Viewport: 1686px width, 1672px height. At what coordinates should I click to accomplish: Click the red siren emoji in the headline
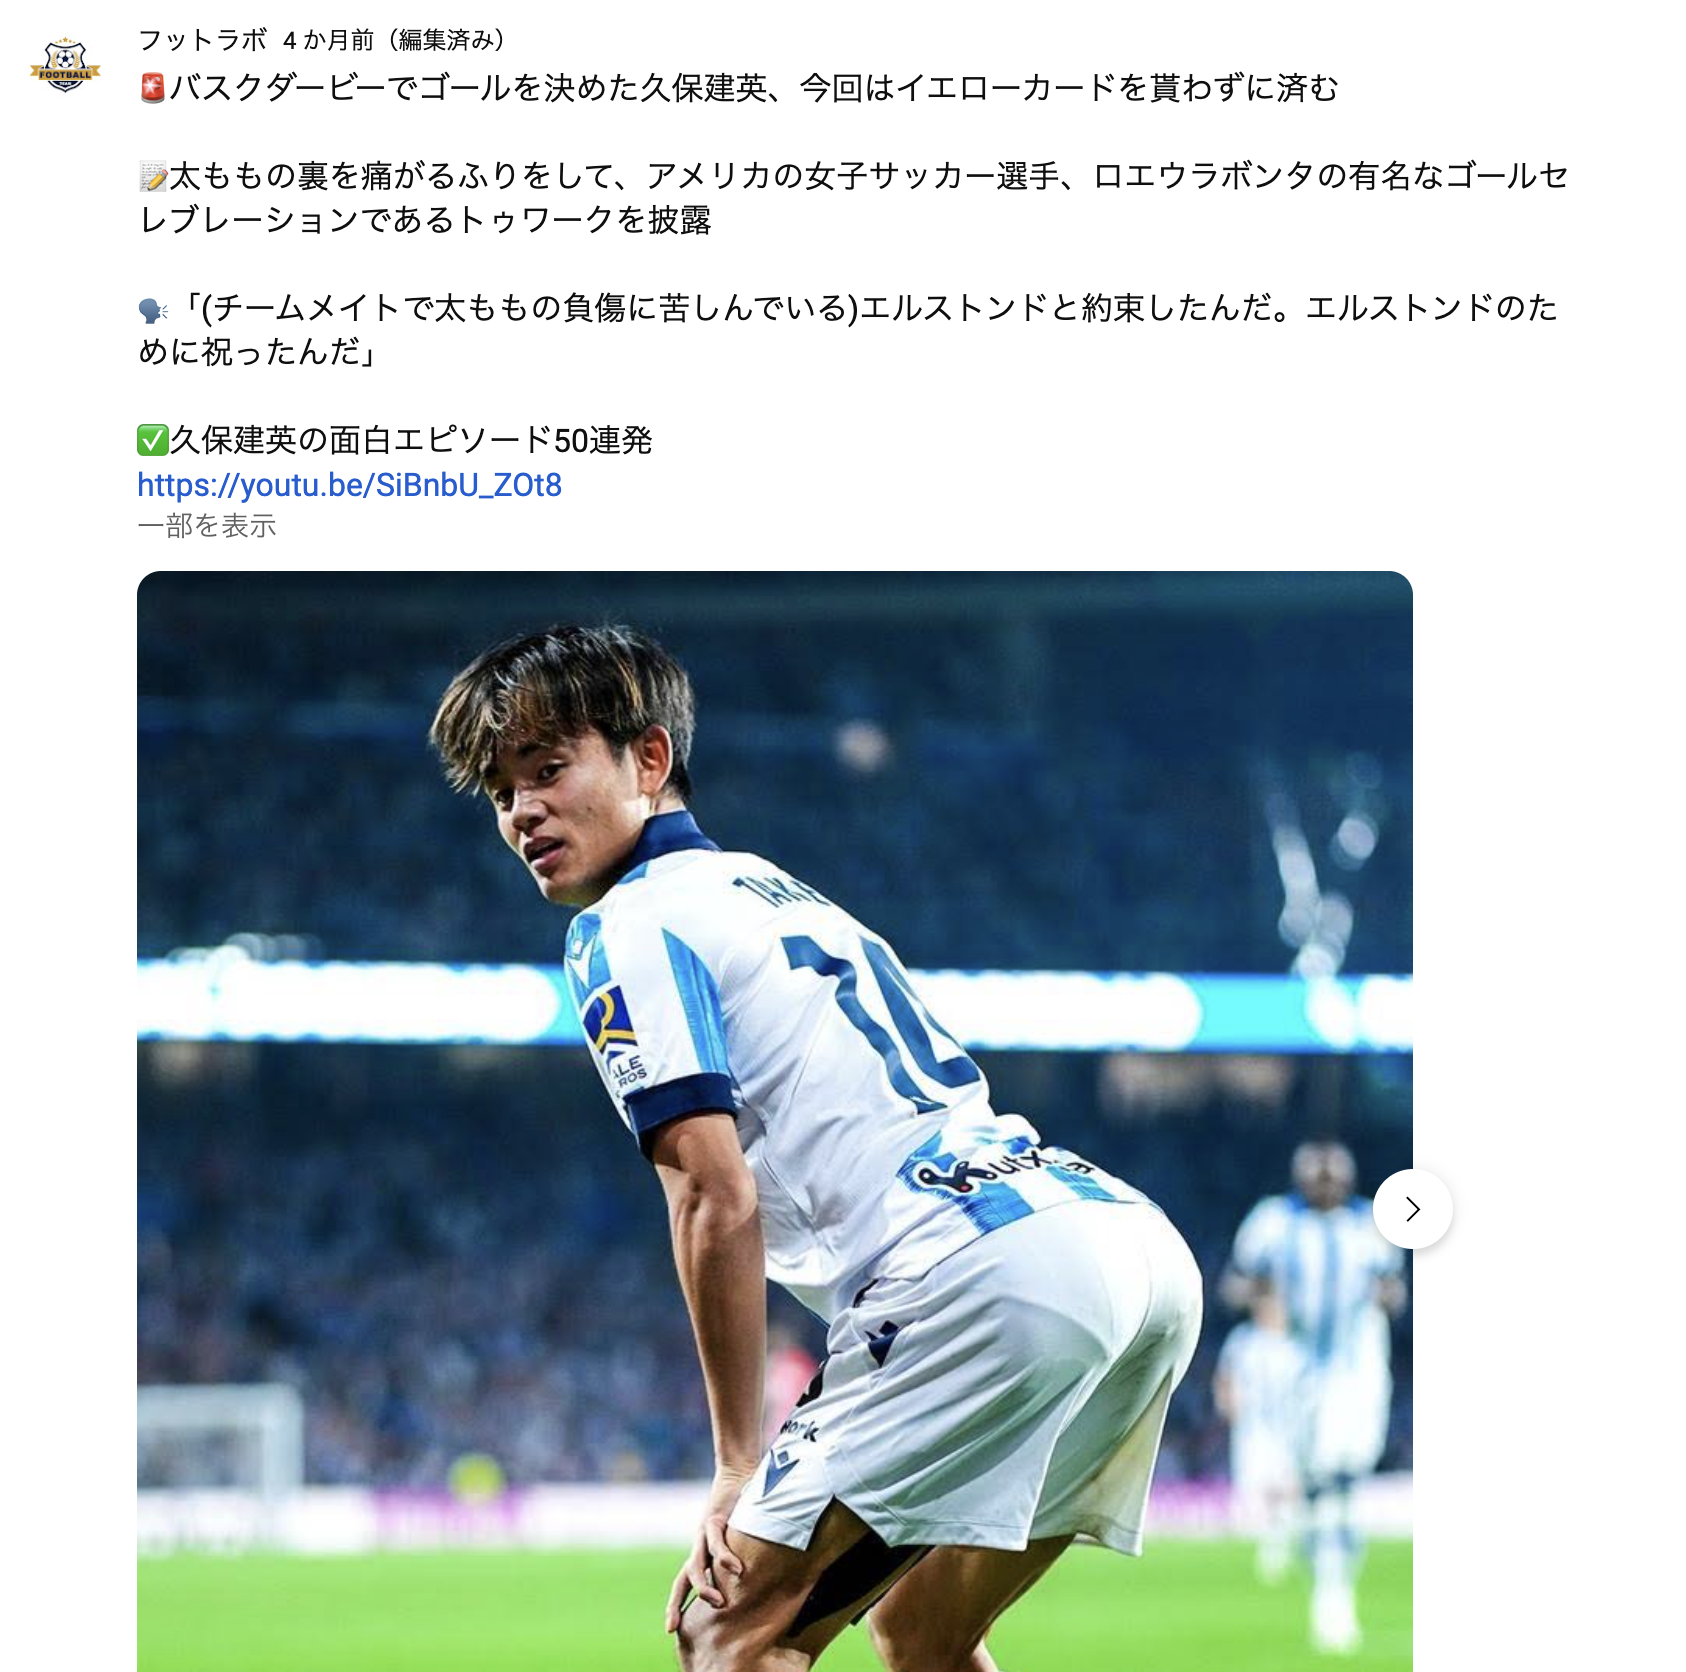click(152, 89)
